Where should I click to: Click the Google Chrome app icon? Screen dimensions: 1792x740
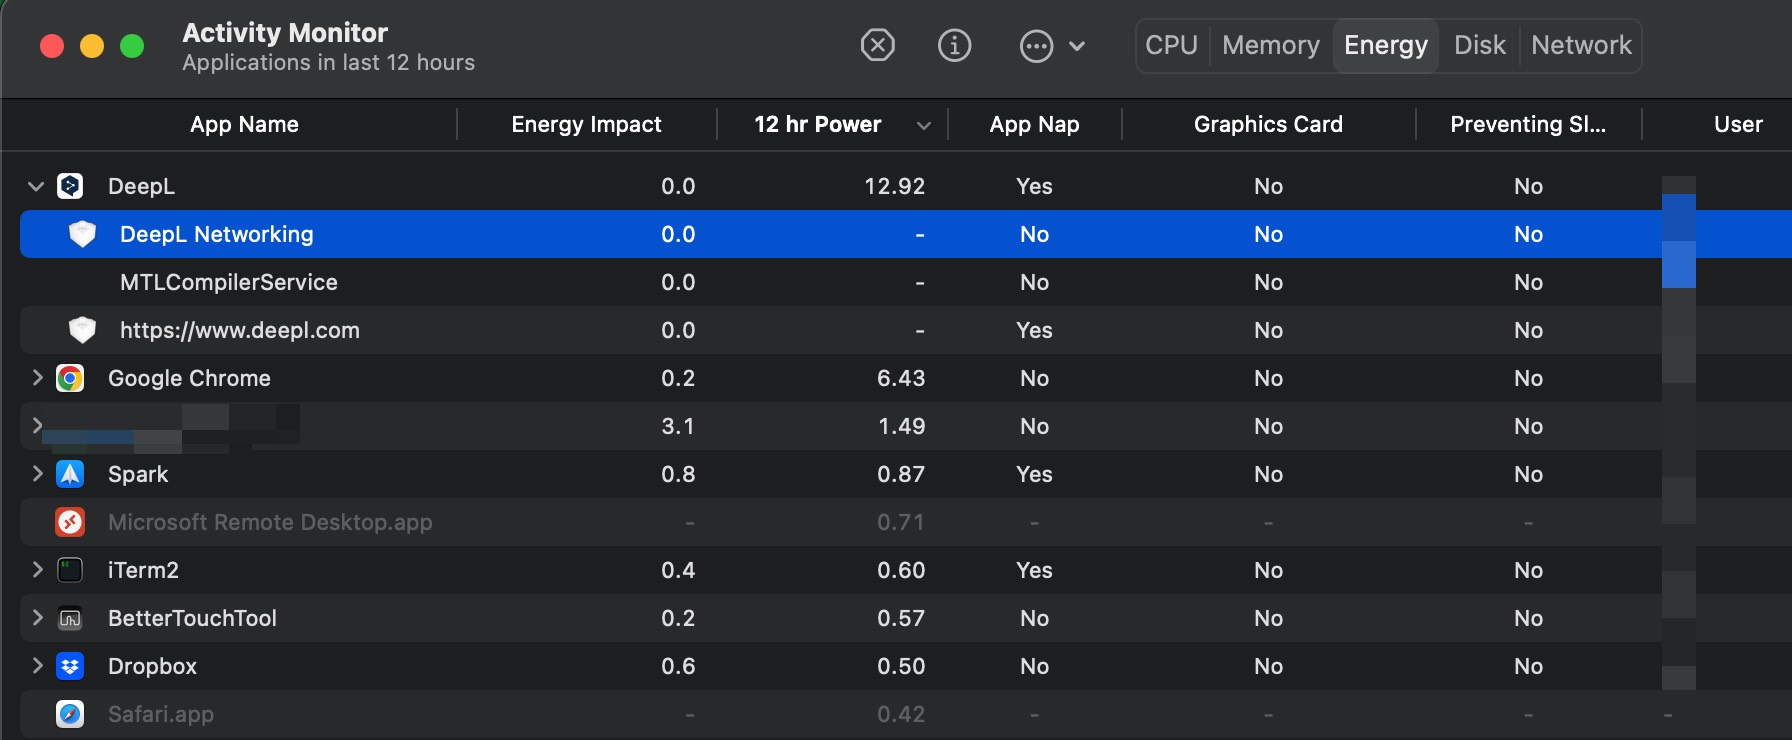(70, 378)
